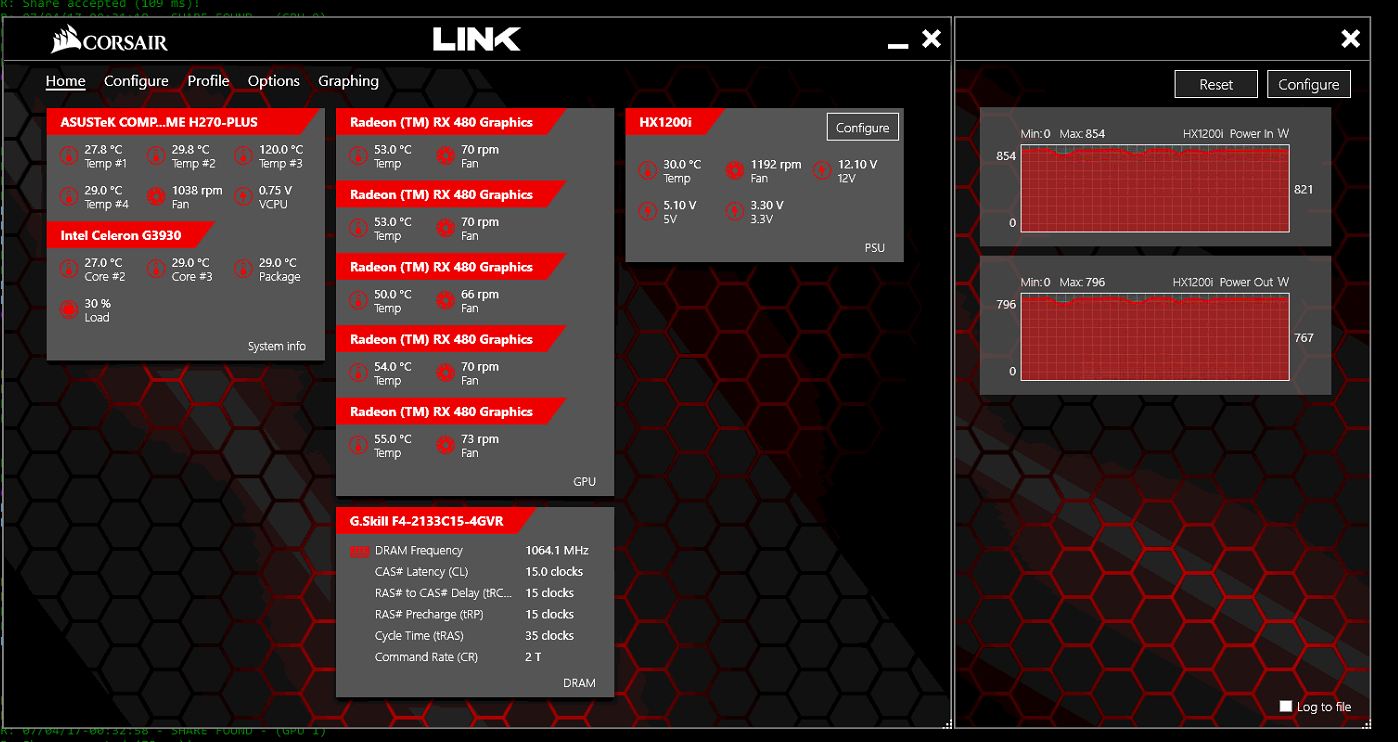
Task: Select the Temp #3 120.0 °C sensor icon
Action: [x=243, y=156]
